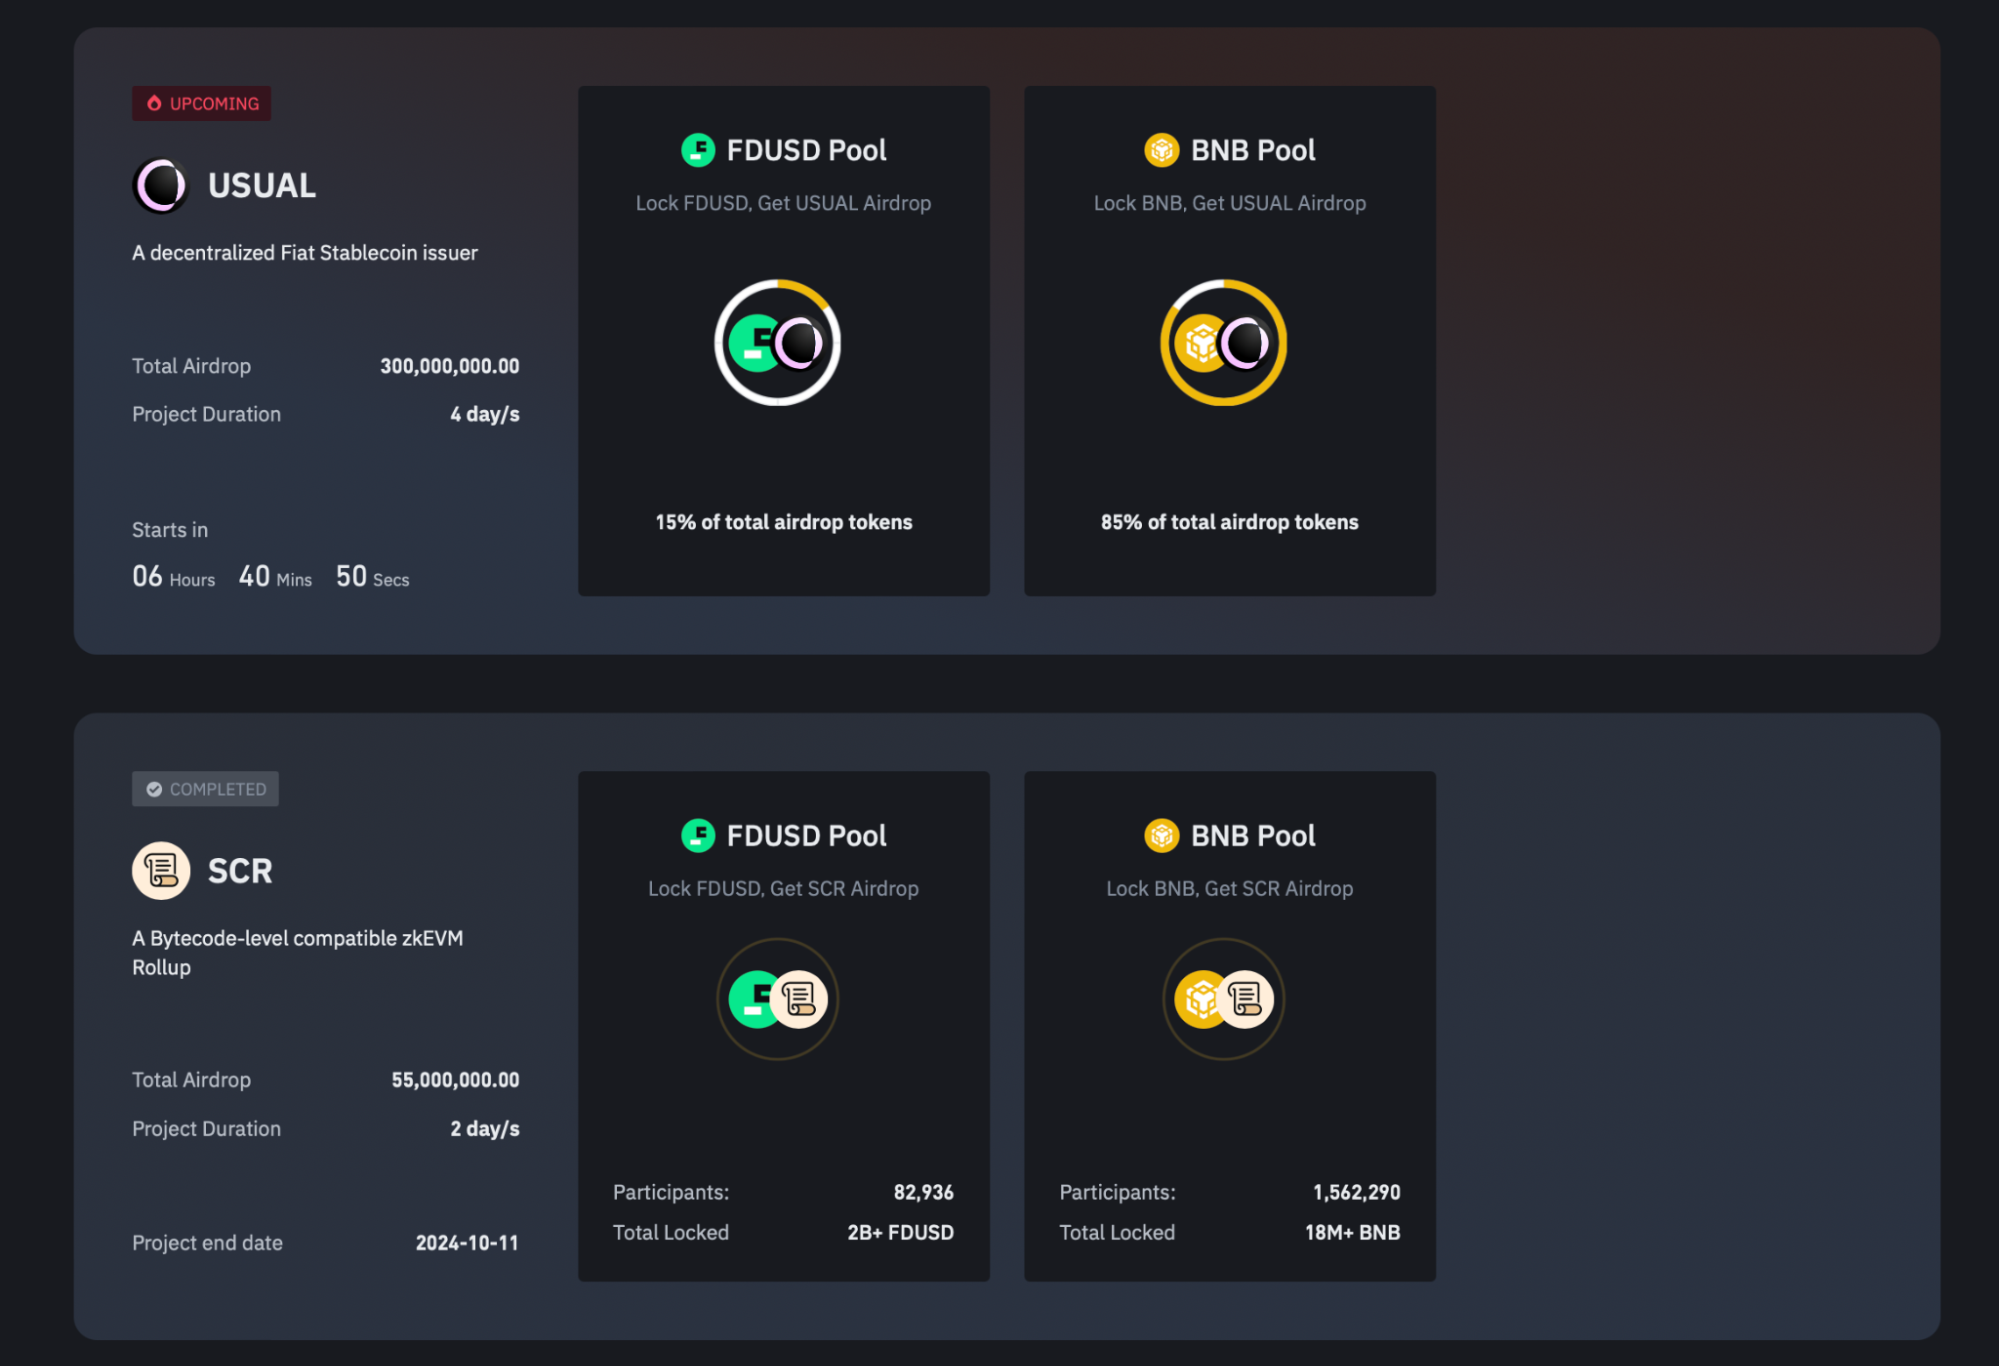
Task: Click the '18M+ BNB' total locked value
Action: pos(1353,1233)
